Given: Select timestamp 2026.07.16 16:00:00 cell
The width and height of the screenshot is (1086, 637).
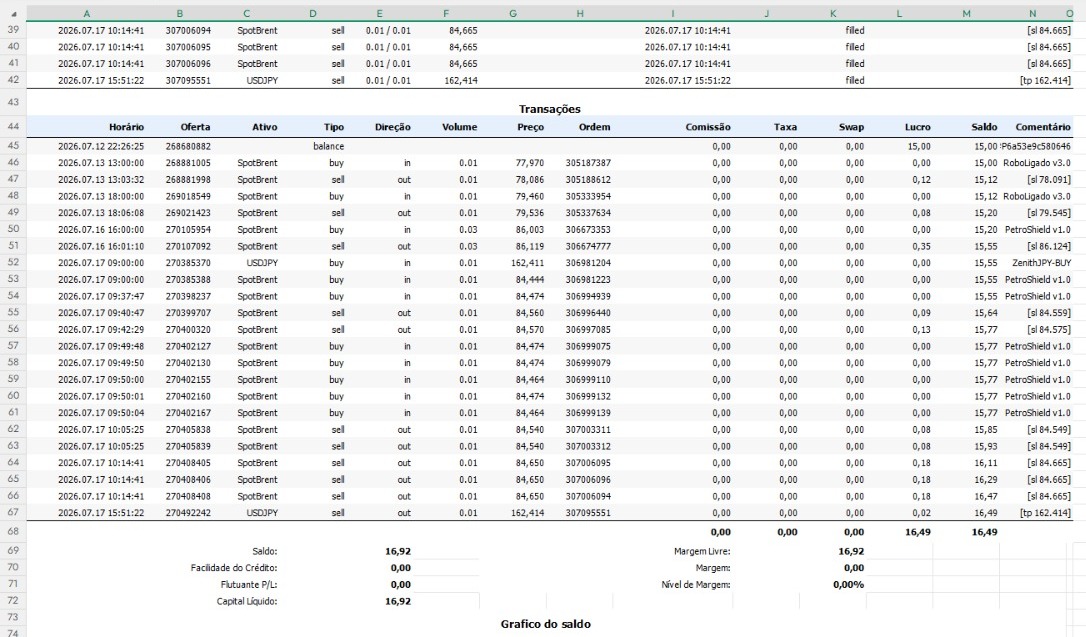Looking at the screenshot, I should point(101,230).
